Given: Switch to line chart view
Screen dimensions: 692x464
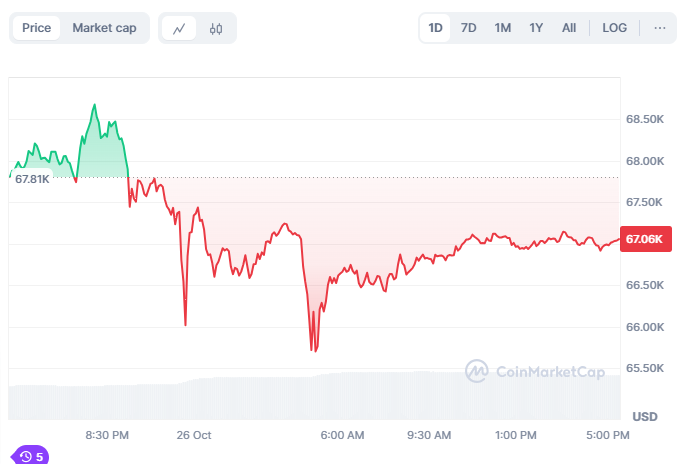Looking at the screenshot, I should [179, 28].
